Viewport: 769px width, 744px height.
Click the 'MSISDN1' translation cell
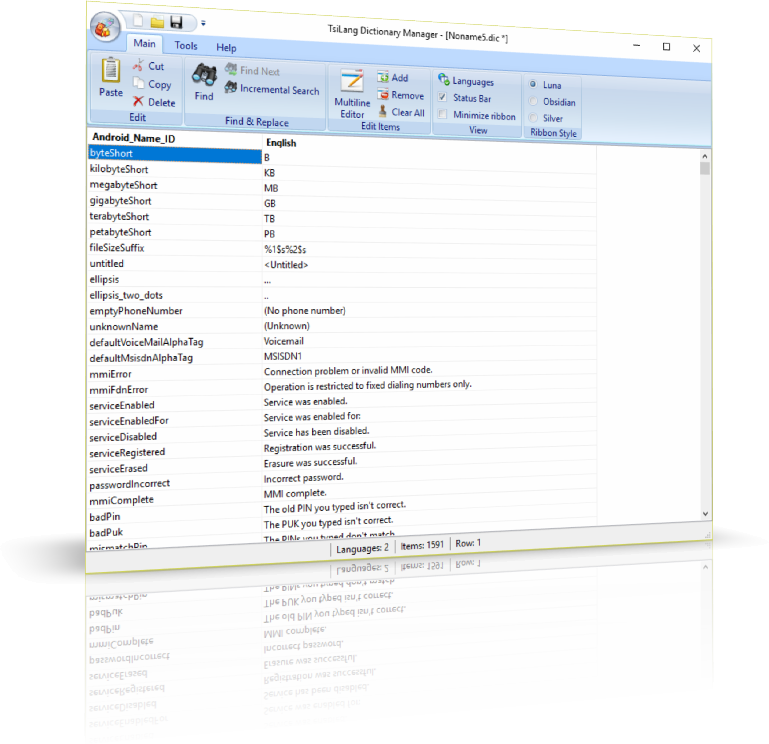(x=429, y=356)
